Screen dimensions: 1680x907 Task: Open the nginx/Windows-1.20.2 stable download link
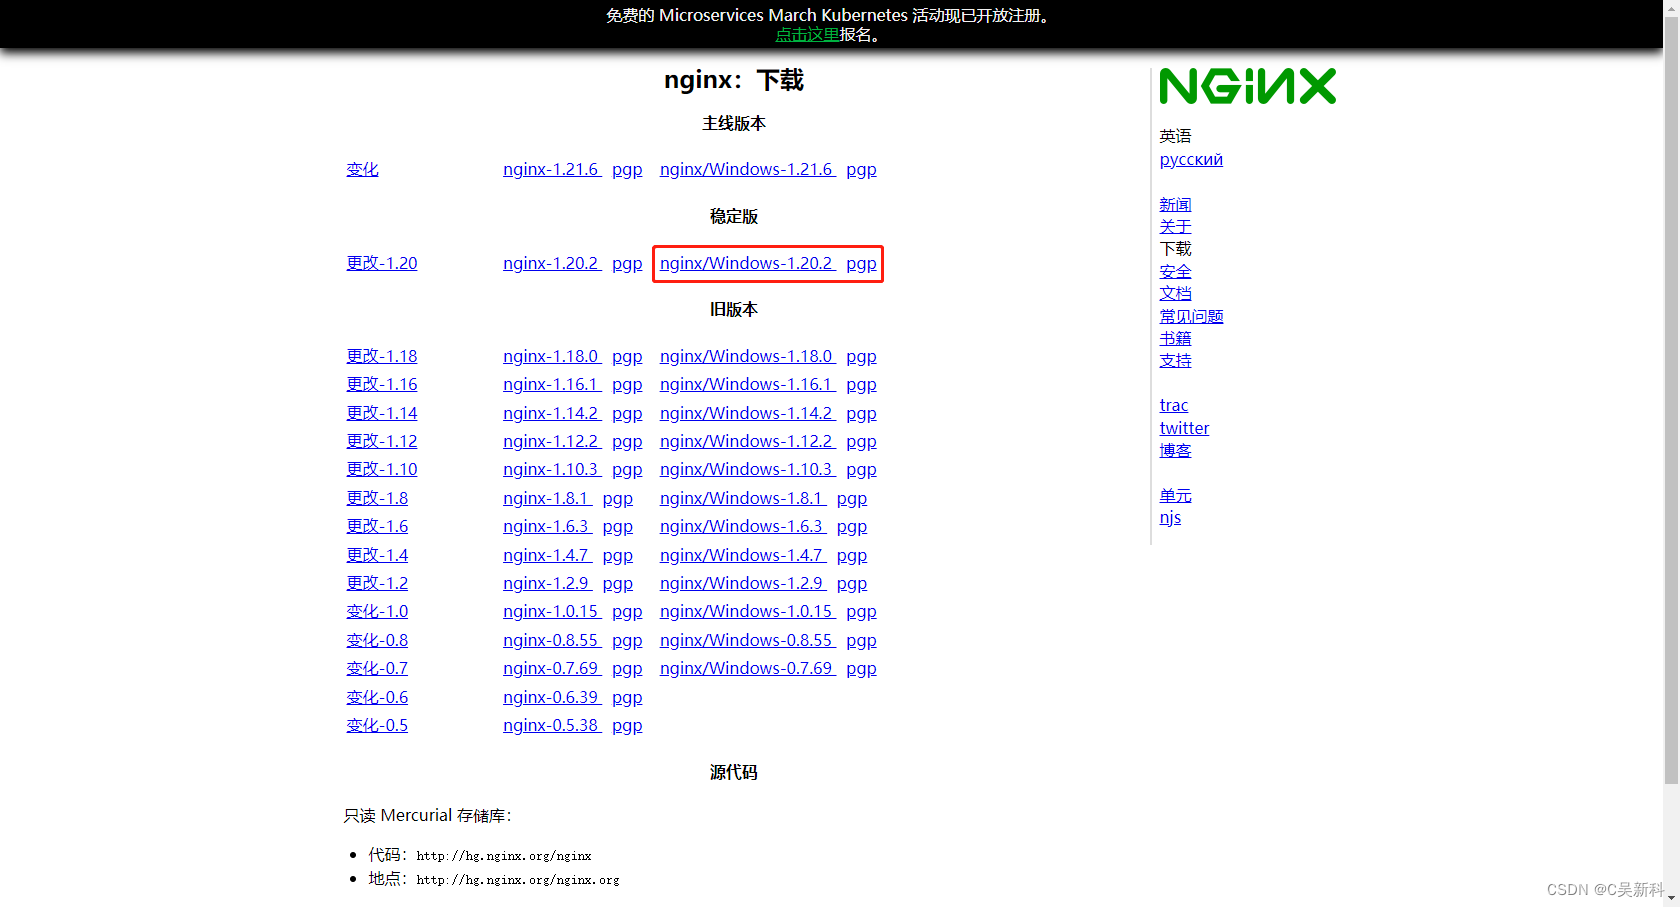747,263
